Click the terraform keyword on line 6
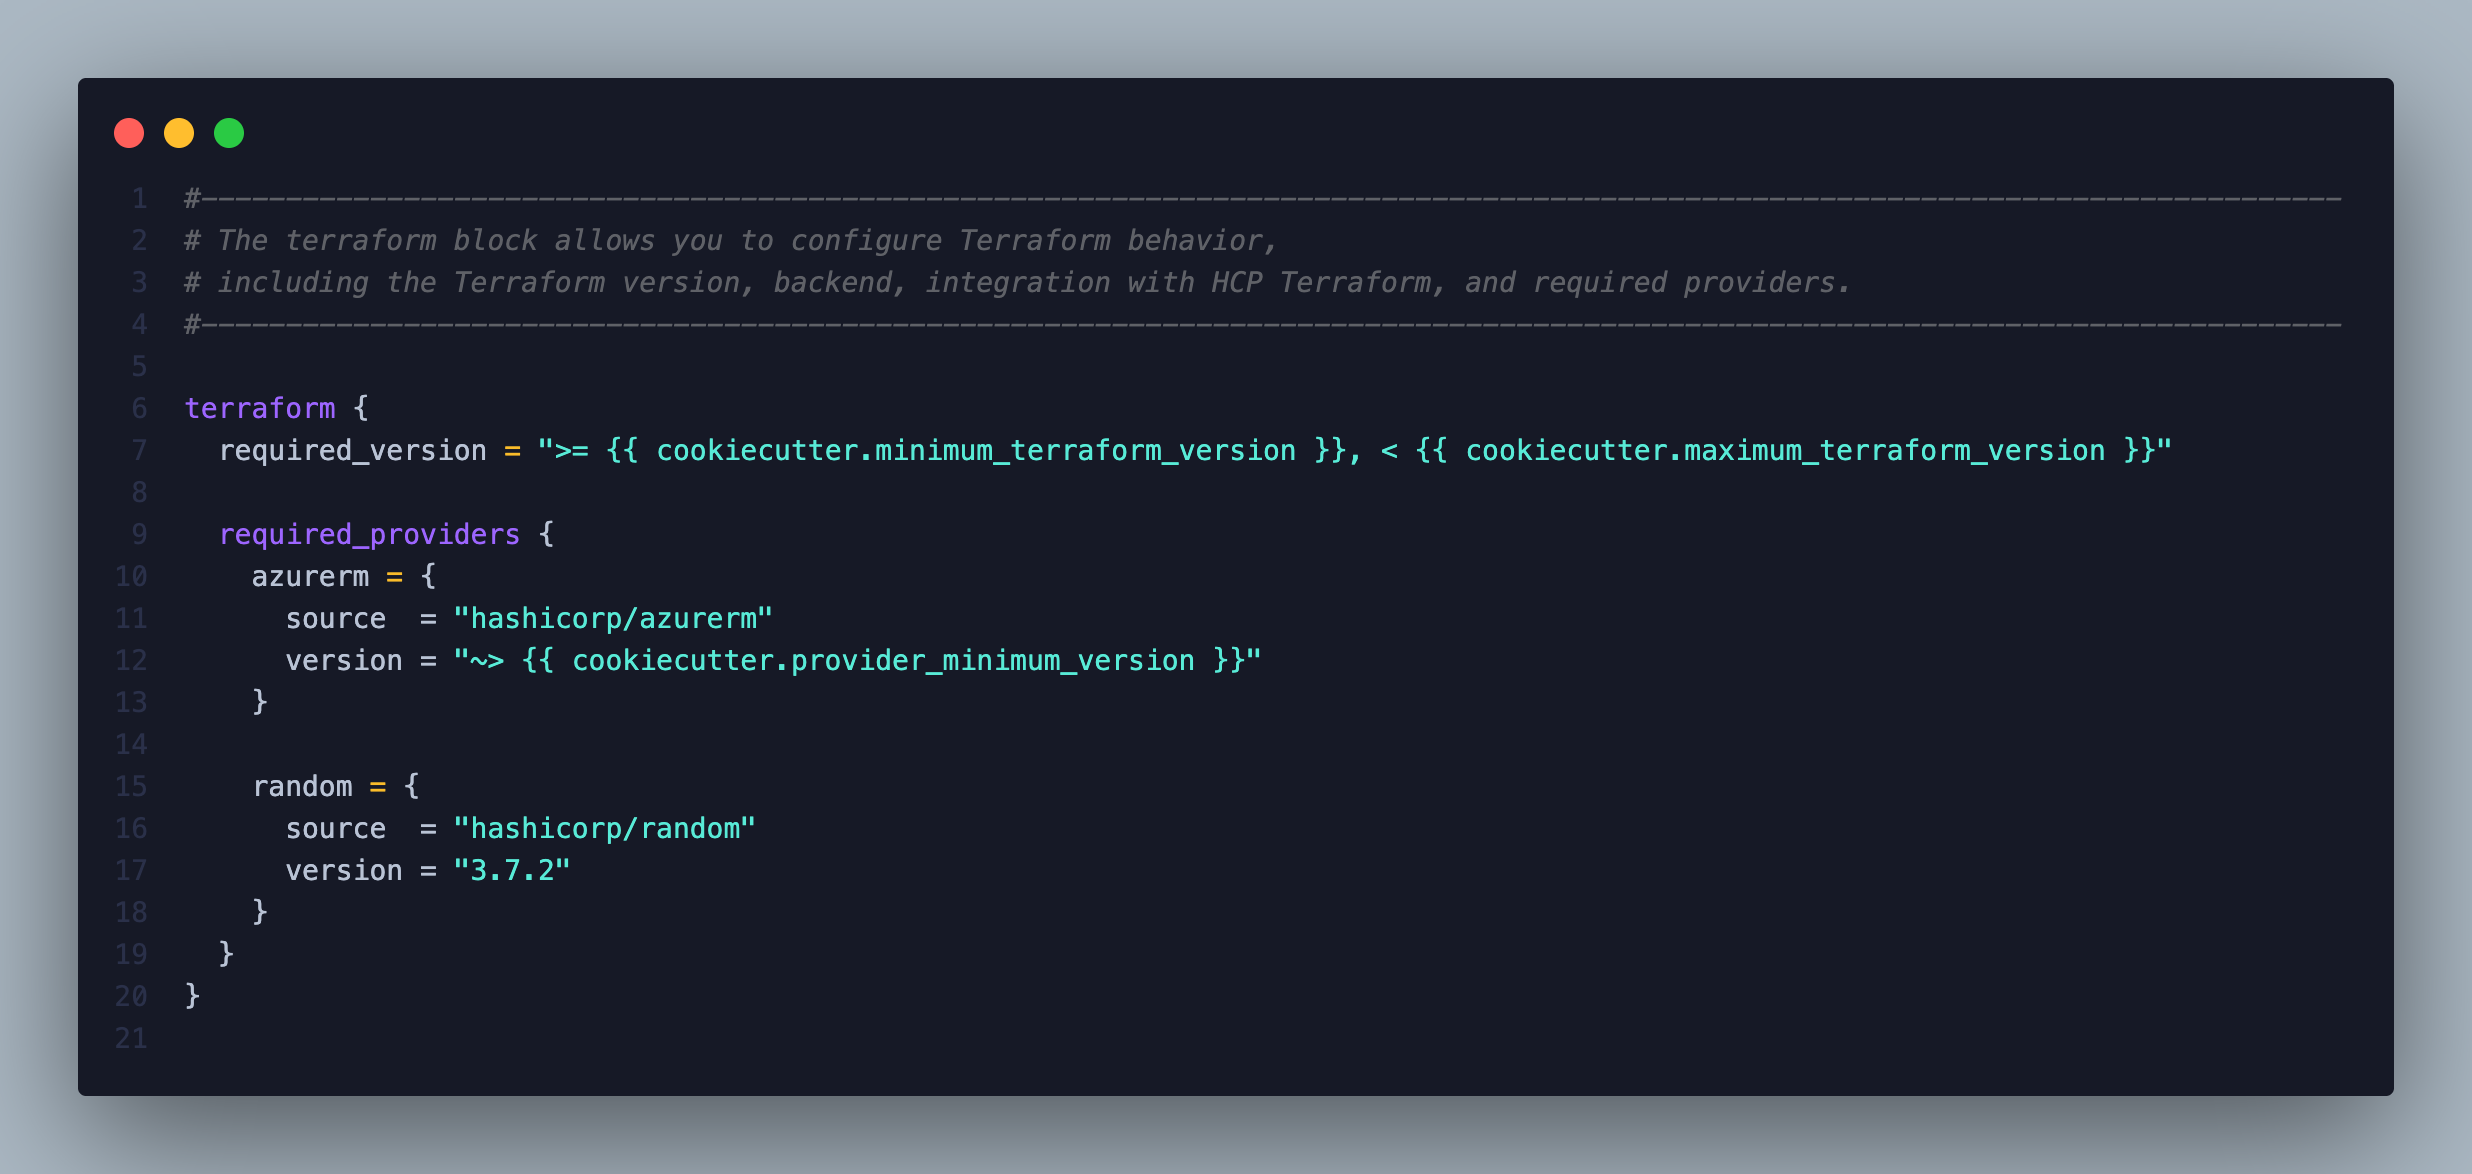This screenshot has width=2472, height=1174. click(x=260, y=408)
